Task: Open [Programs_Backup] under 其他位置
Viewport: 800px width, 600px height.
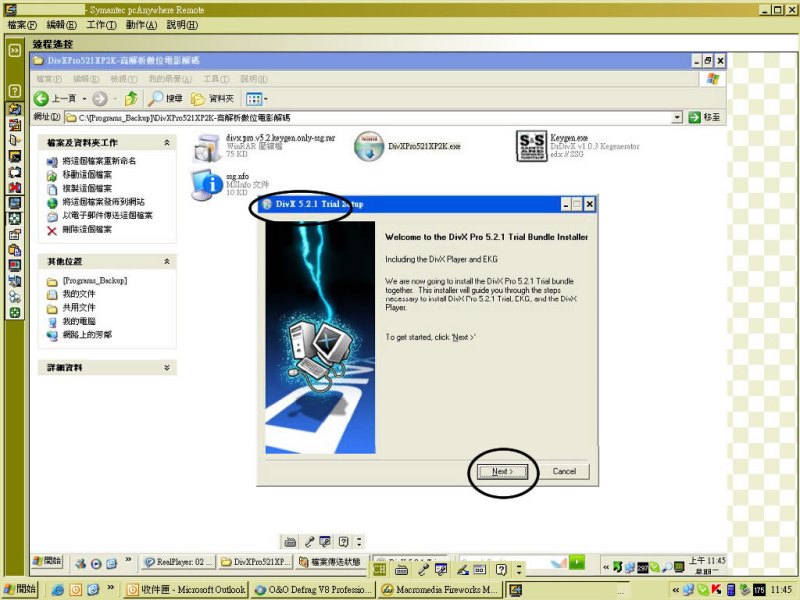Action: [x=95, y=281]
